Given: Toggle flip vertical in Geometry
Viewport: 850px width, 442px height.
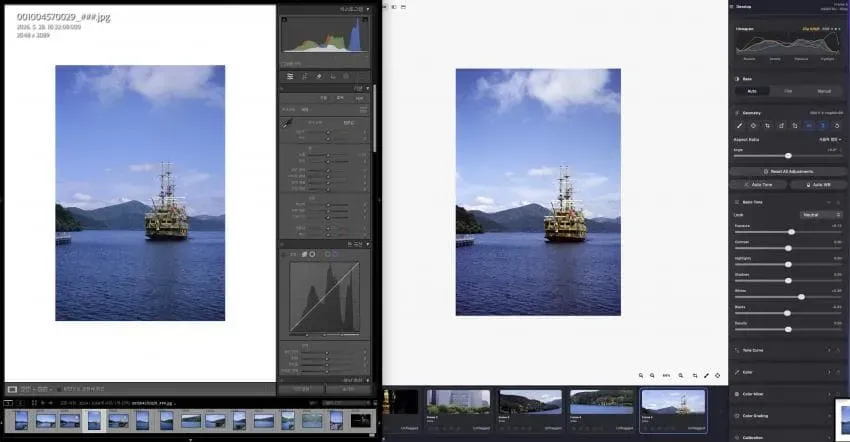Looking at the screenshot, I should point(822,125).
